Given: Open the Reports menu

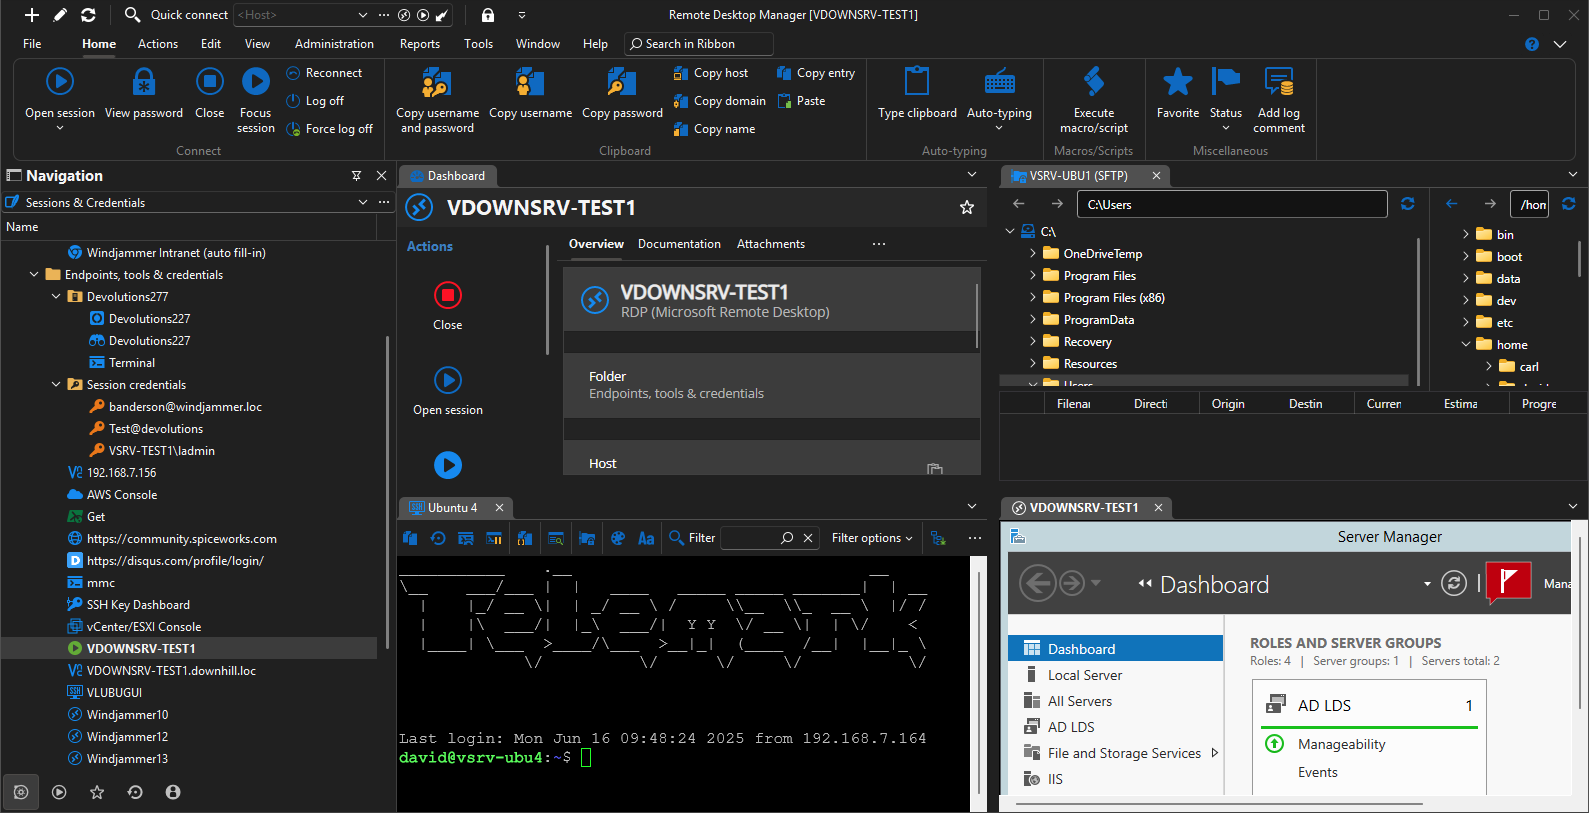Looking at the screenshot, I should pos(420,44).
